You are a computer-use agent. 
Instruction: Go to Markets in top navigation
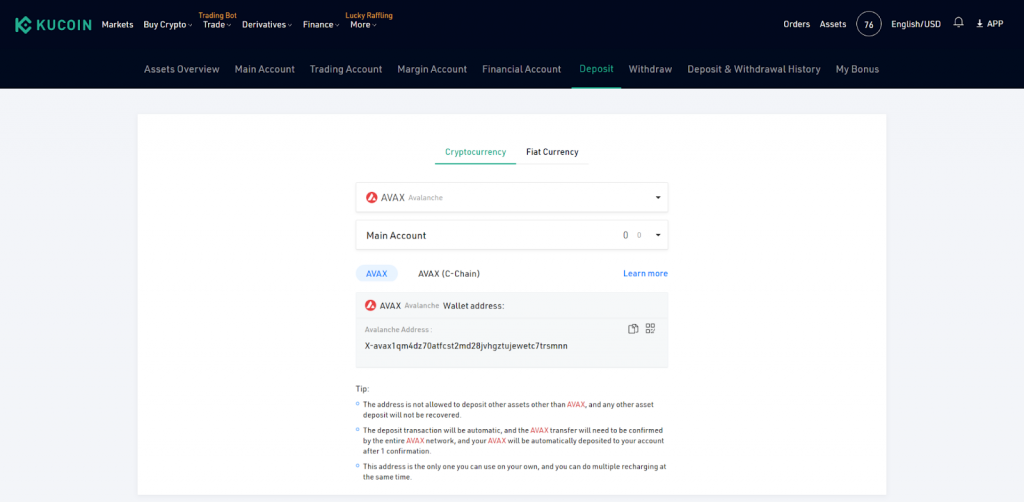coord(118,25)
